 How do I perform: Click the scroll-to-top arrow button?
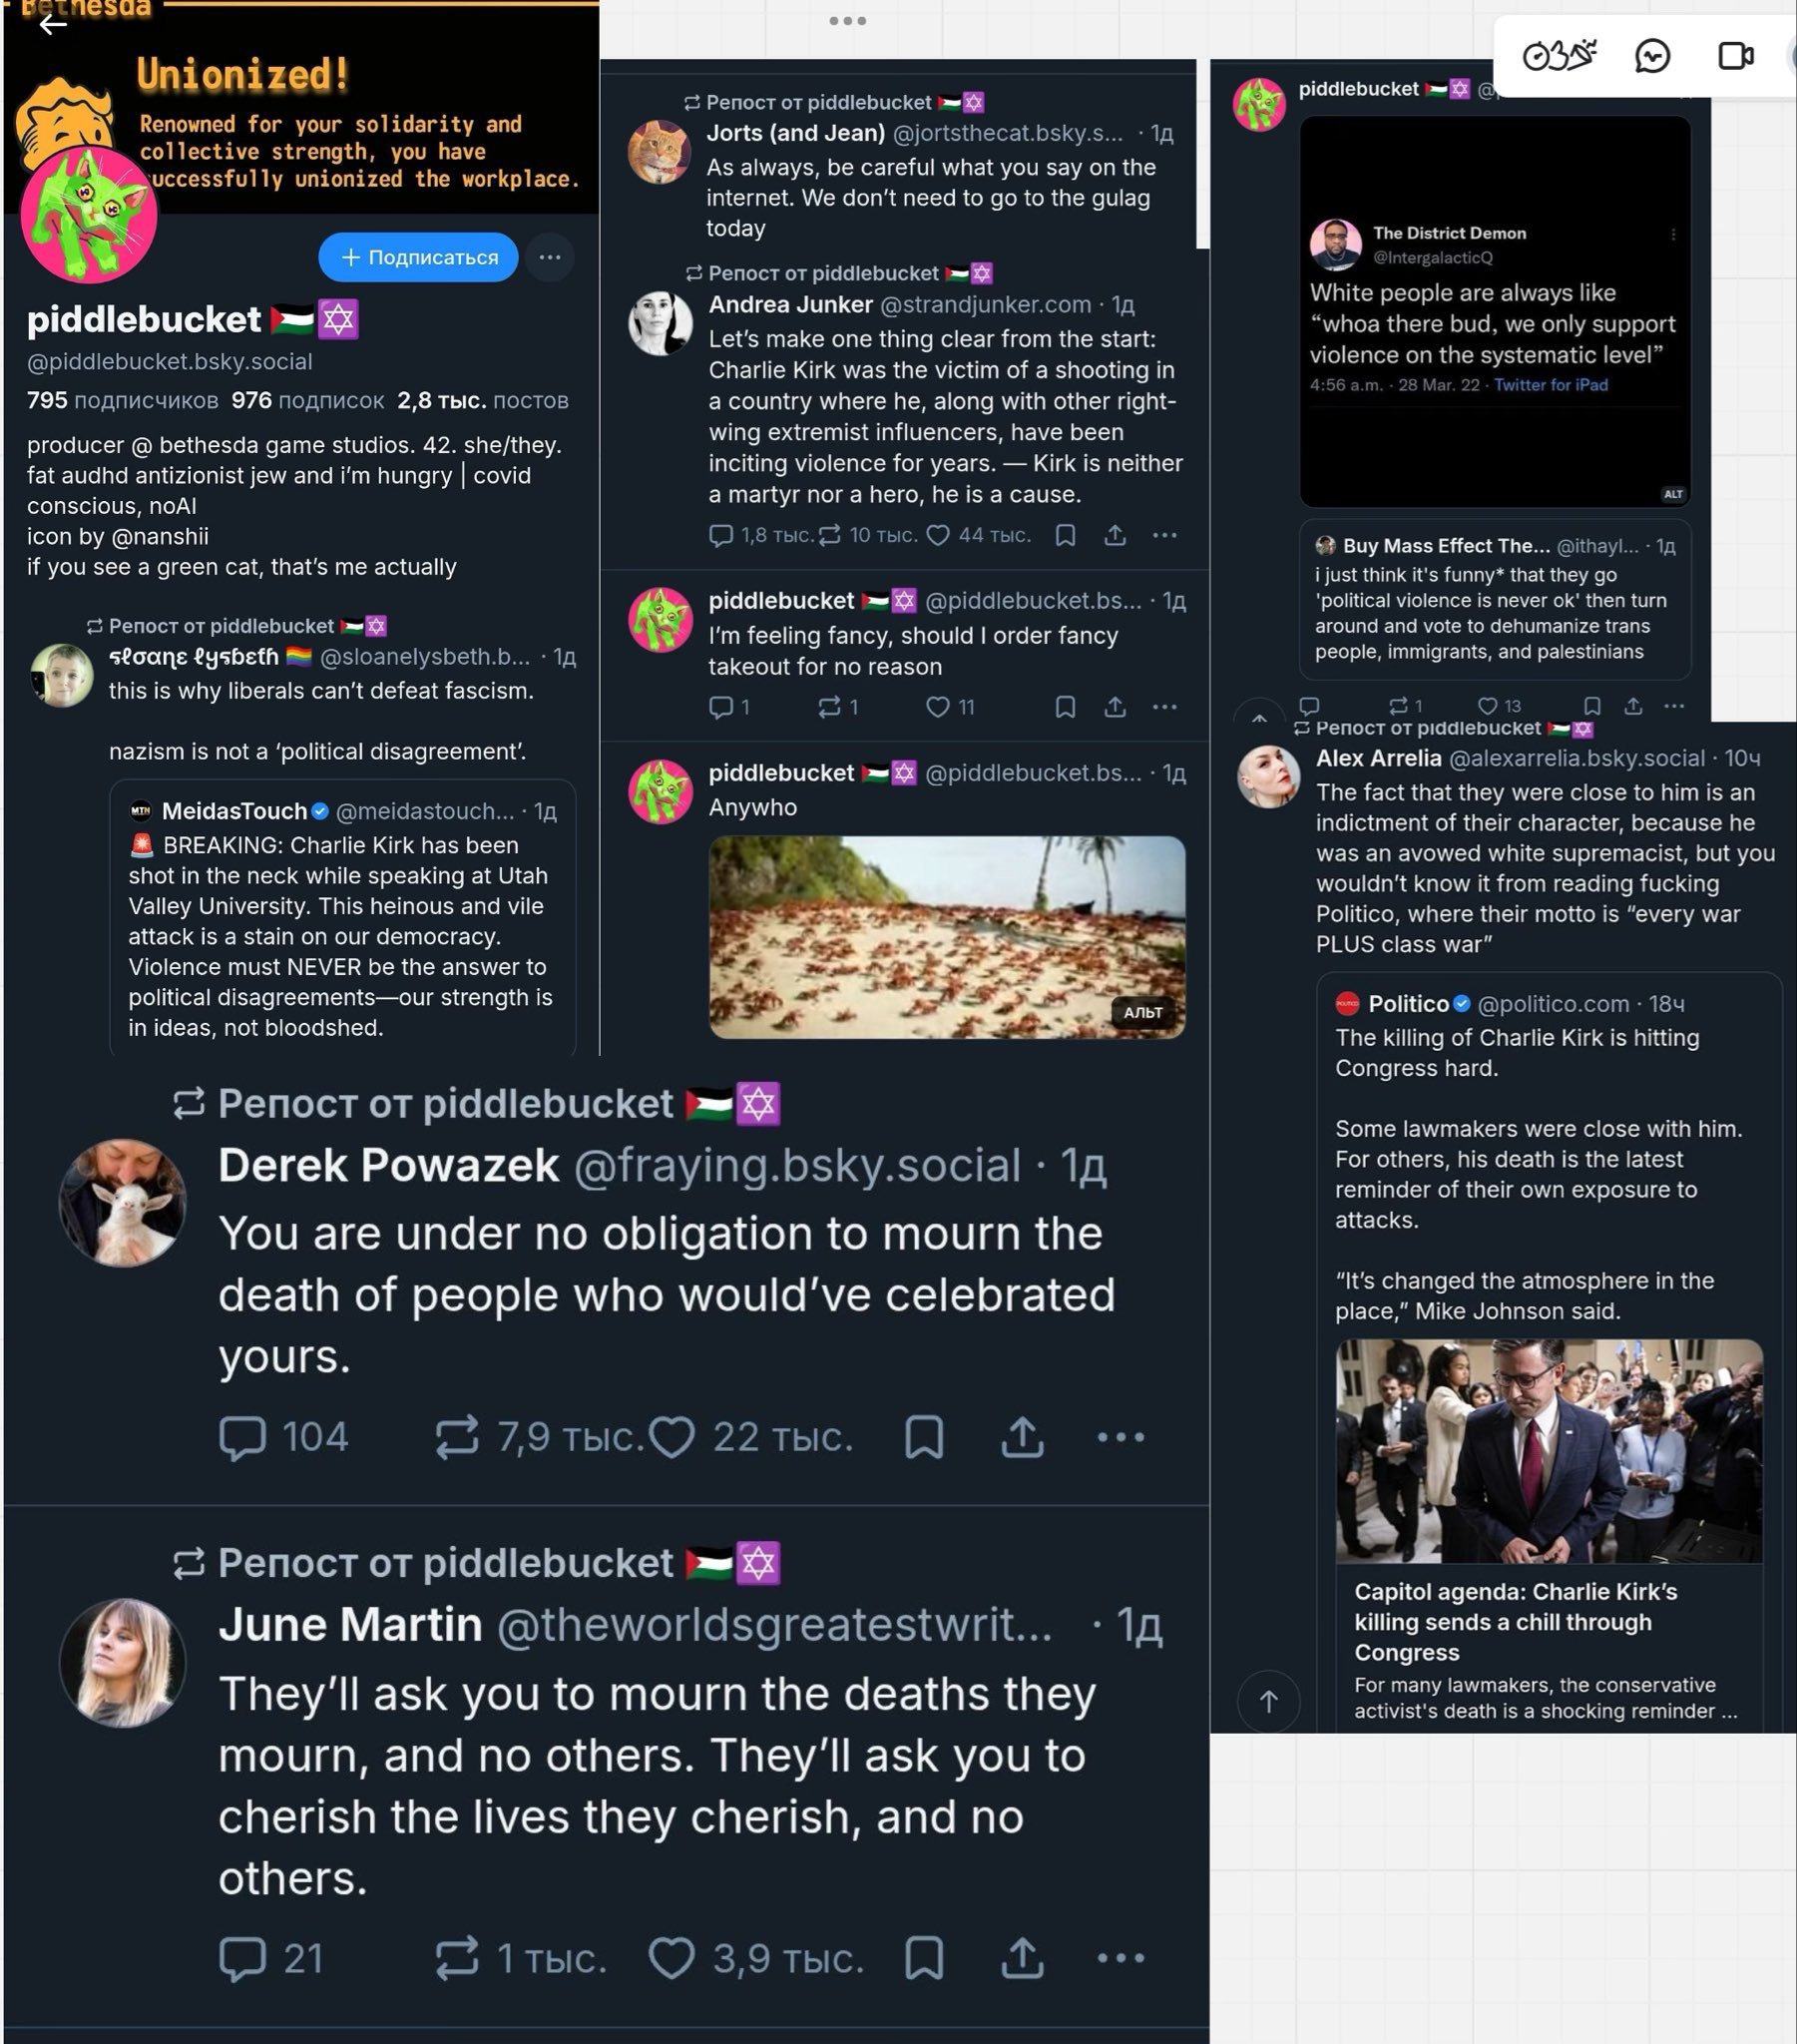click(1268, 1701)
